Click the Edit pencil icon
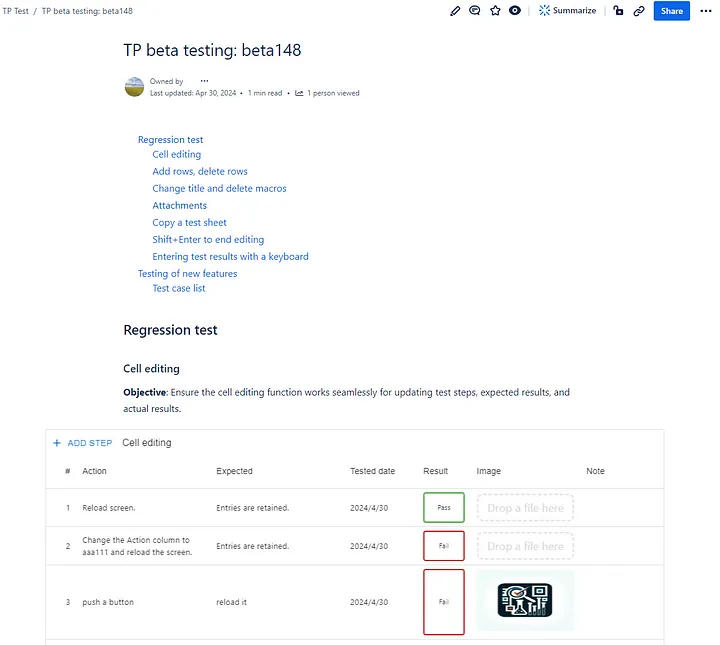The image size is (720, 645). (x=456, y=11)
